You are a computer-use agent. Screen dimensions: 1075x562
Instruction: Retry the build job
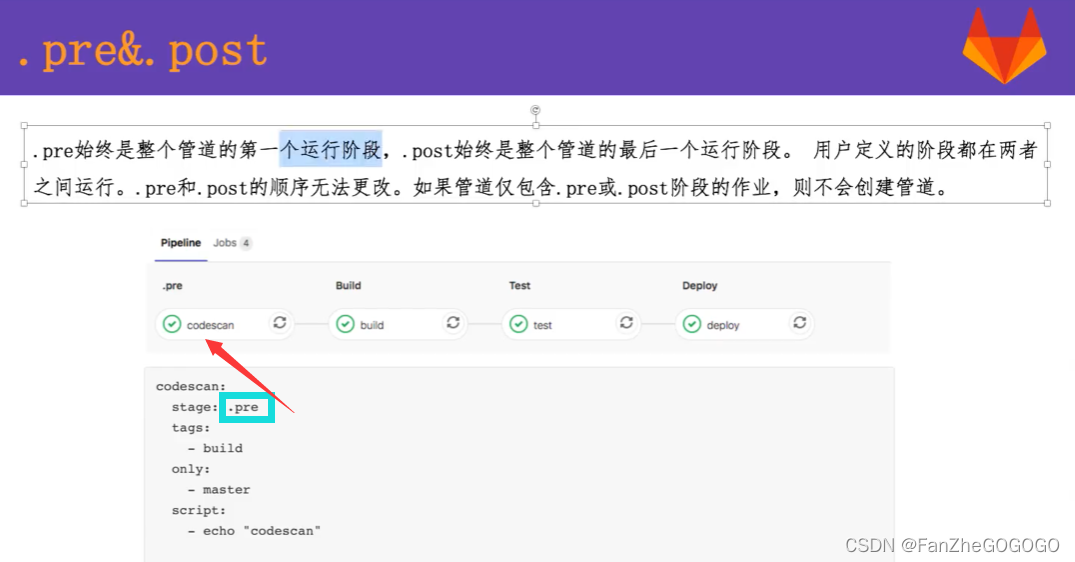point(453,323)
